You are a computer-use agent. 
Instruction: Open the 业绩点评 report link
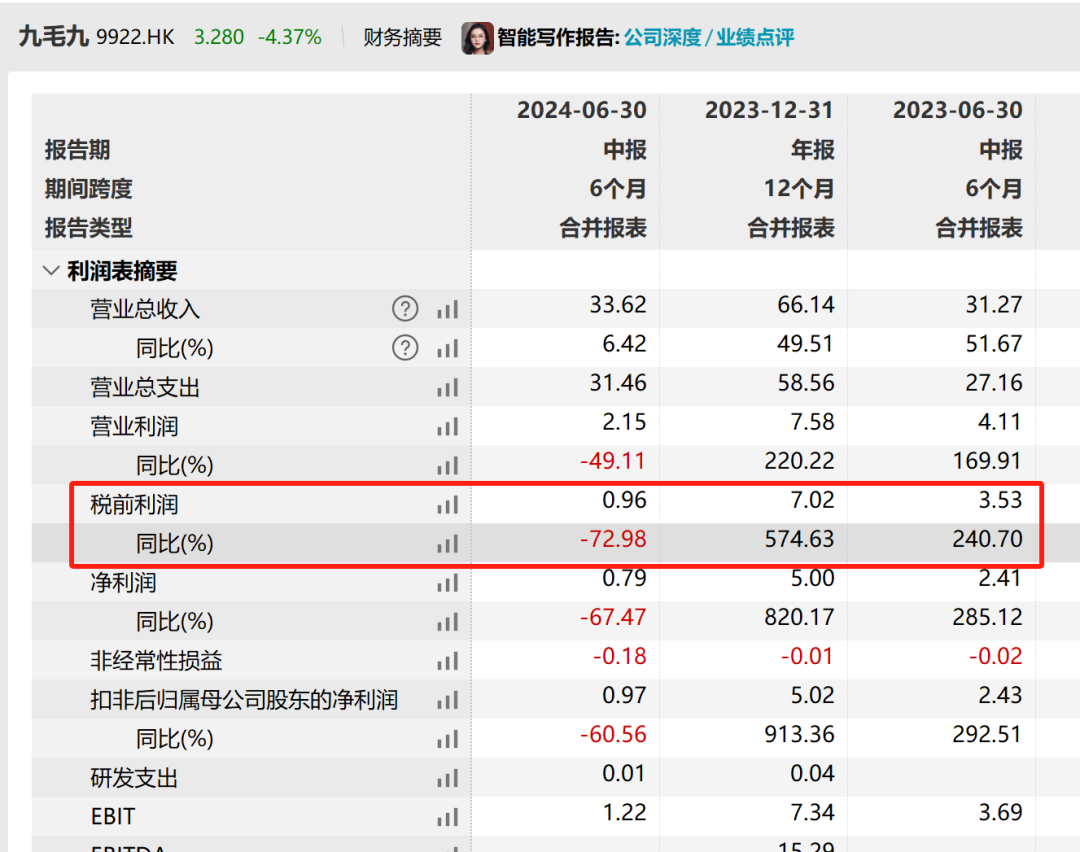tap(755, 38)
